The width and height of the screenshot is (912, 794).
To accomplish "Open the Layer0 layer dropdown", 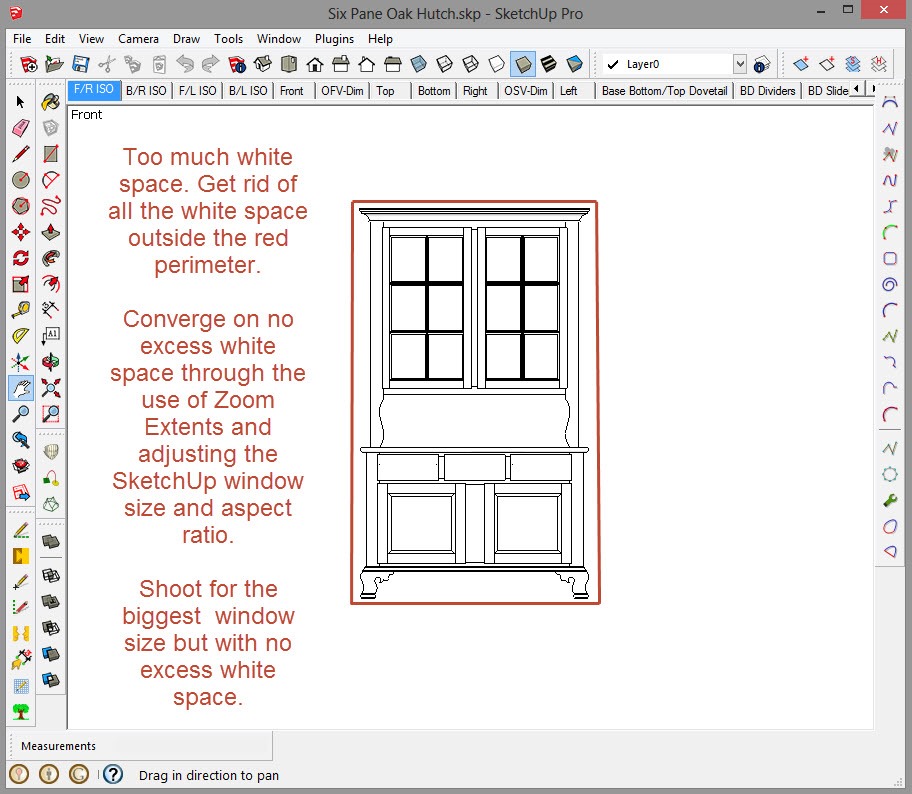I will (x=739, y=65).
